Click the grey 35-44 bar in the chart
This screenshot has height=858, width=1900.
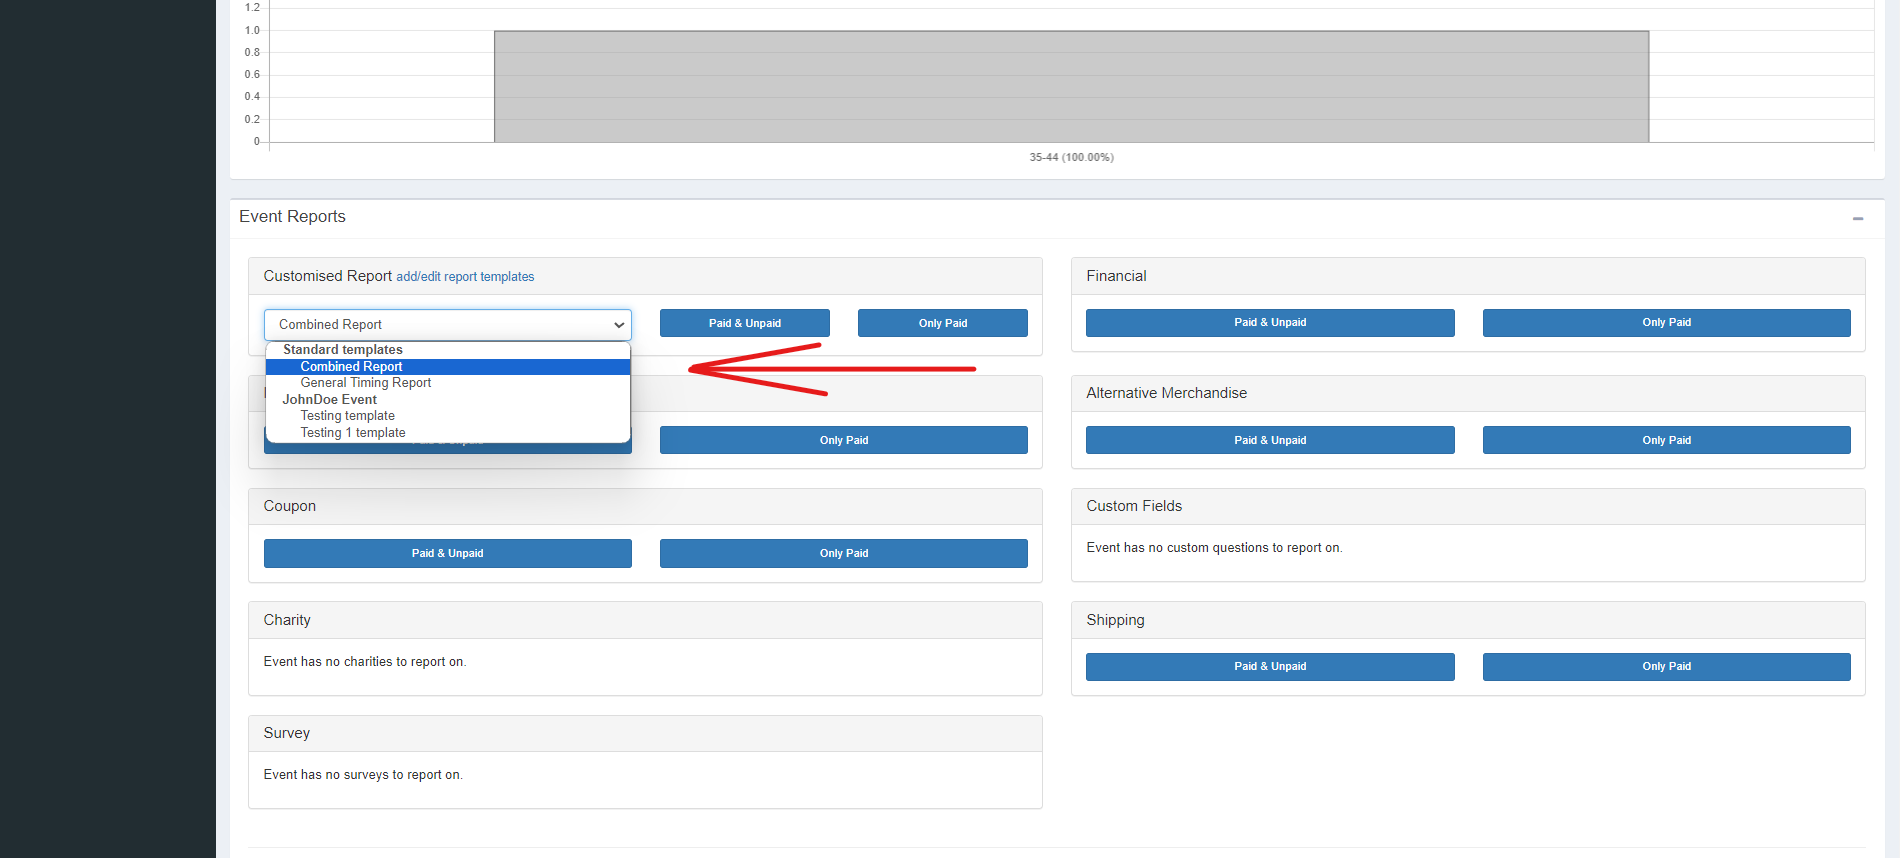click(x=1071, y=87)
